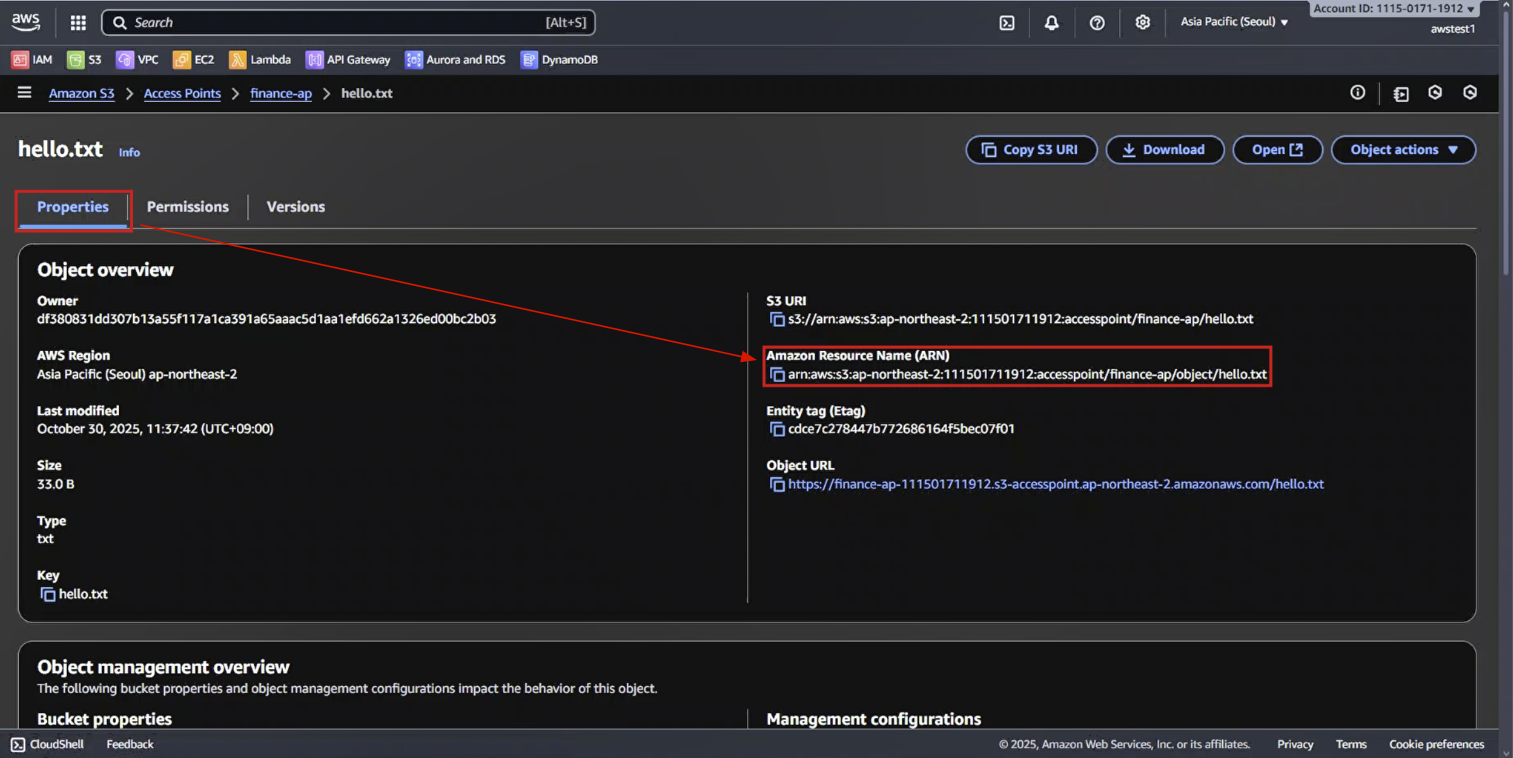1513x758 pixels.
Task: Click the ARN value text
Action: point(1027,375)
